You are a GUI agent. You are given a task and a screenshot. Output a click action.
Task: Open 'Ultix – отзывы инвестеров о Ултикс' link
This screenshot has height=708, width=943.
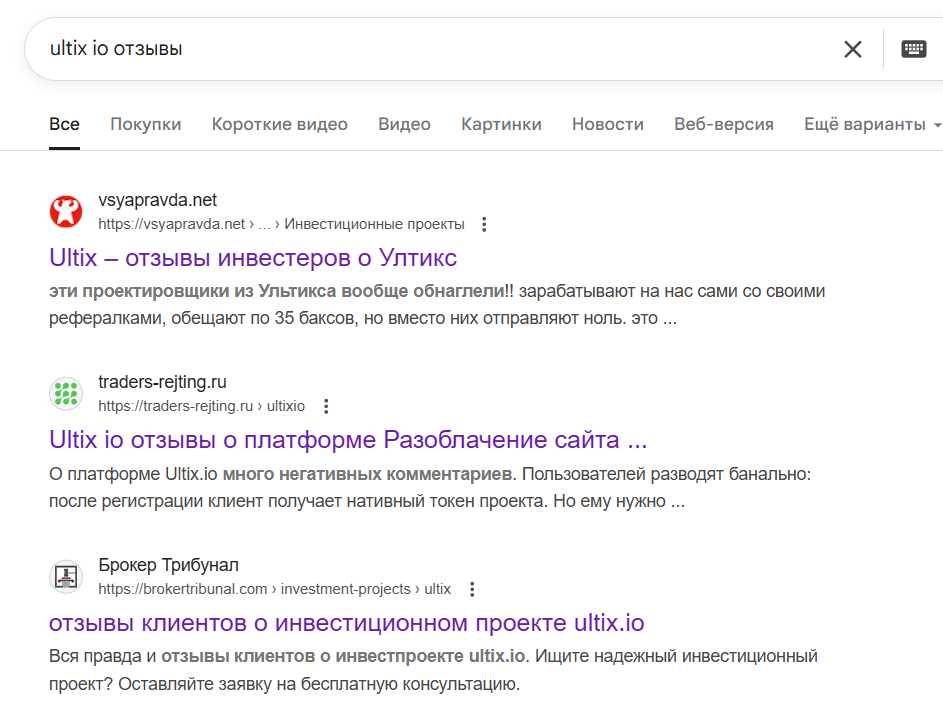click(x=253, y=258)
